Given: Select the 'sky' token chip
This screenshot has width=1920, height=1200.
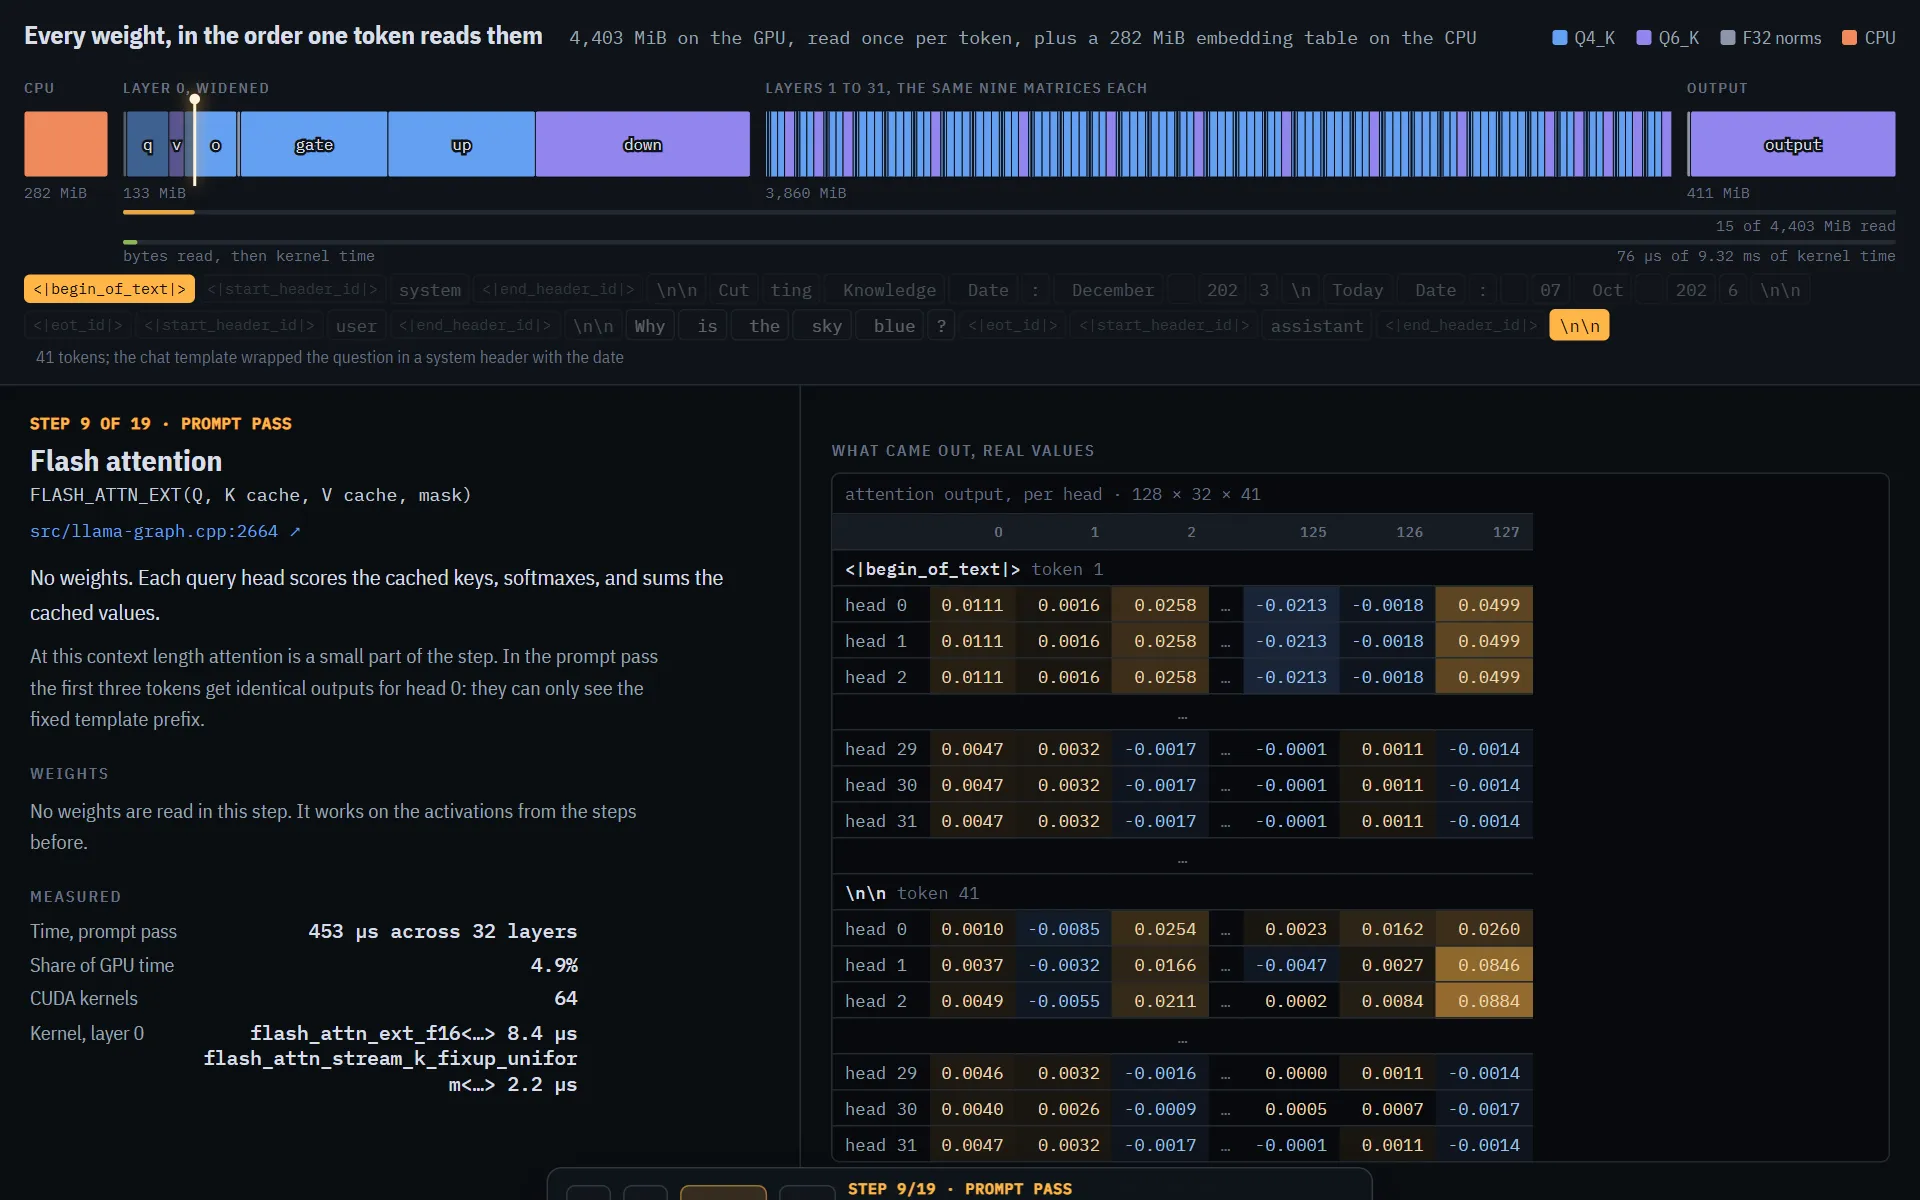Looking at the screenshot, I should (x=827, y=325).
